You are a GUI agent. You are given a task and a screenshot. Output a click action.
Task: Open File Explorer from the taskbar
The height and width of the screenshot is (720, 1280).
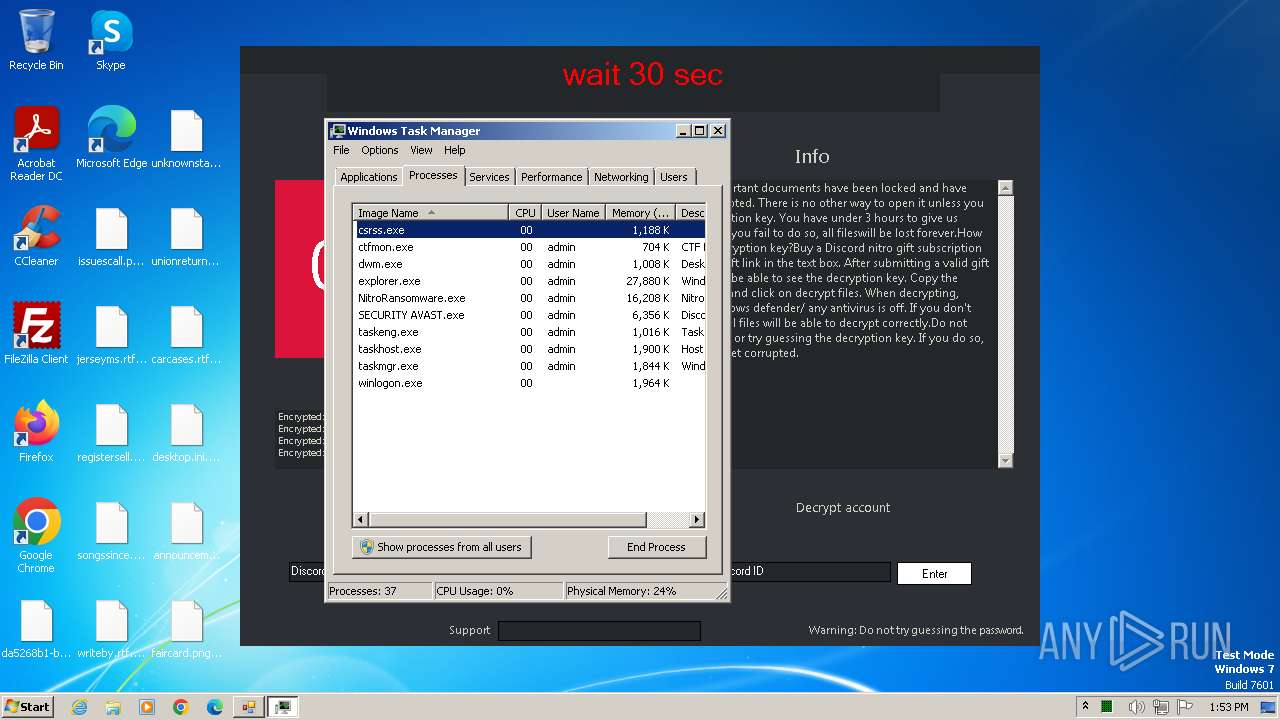click(113, 707)
